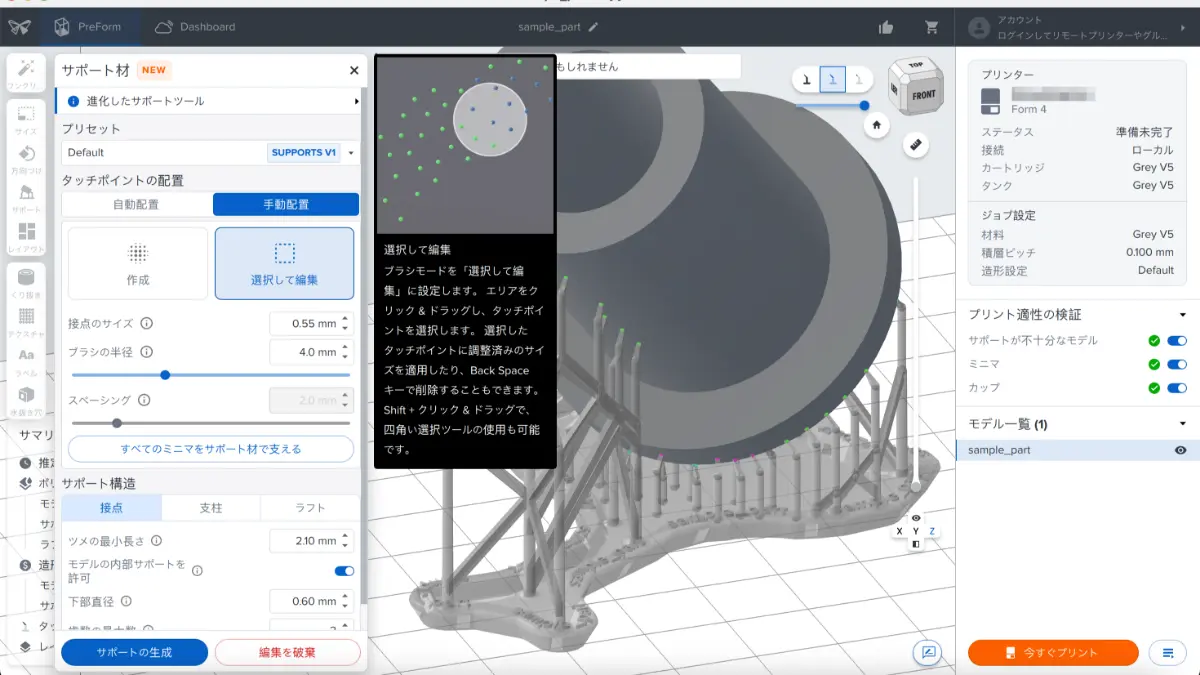Screen dimensions: 1200x675
Task: Switch to the 自動配置 tab
Action: 136,204
